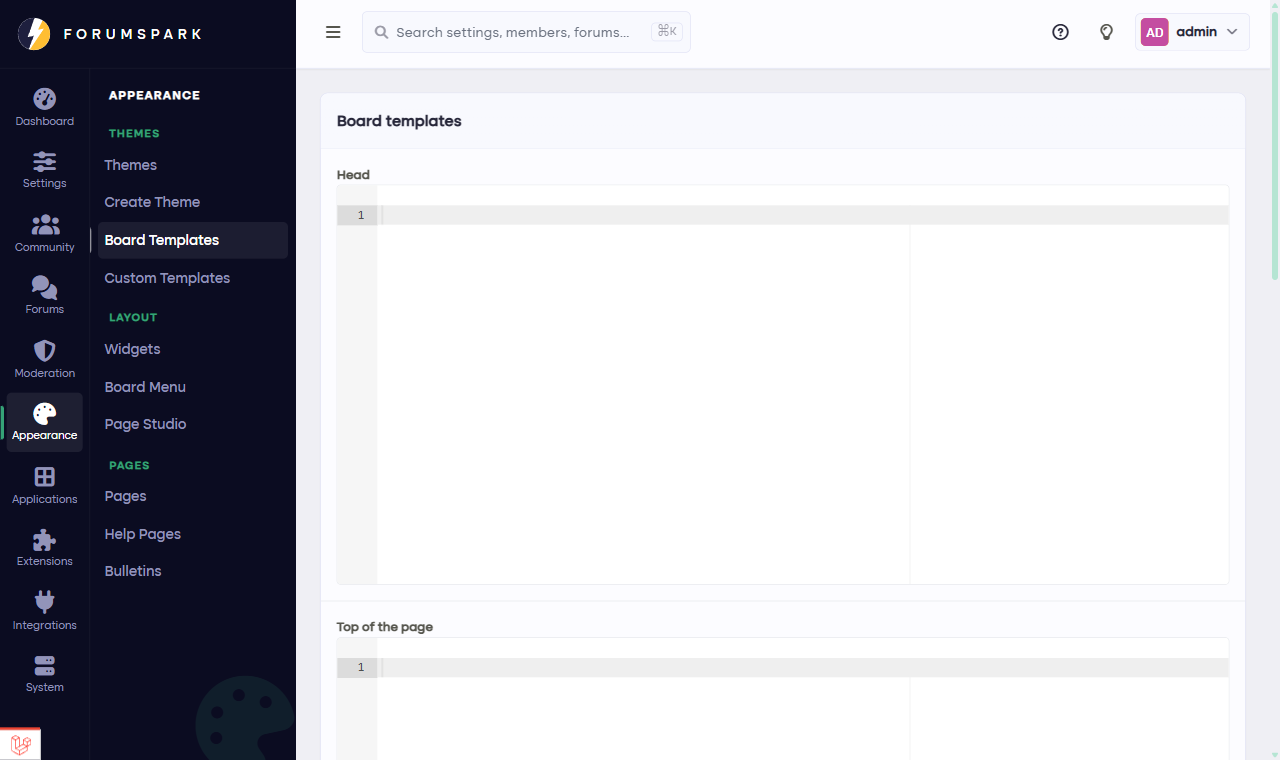Open the Moderation shield icon
Screen dimensions: 1280x760
click(x=45, y=351)
